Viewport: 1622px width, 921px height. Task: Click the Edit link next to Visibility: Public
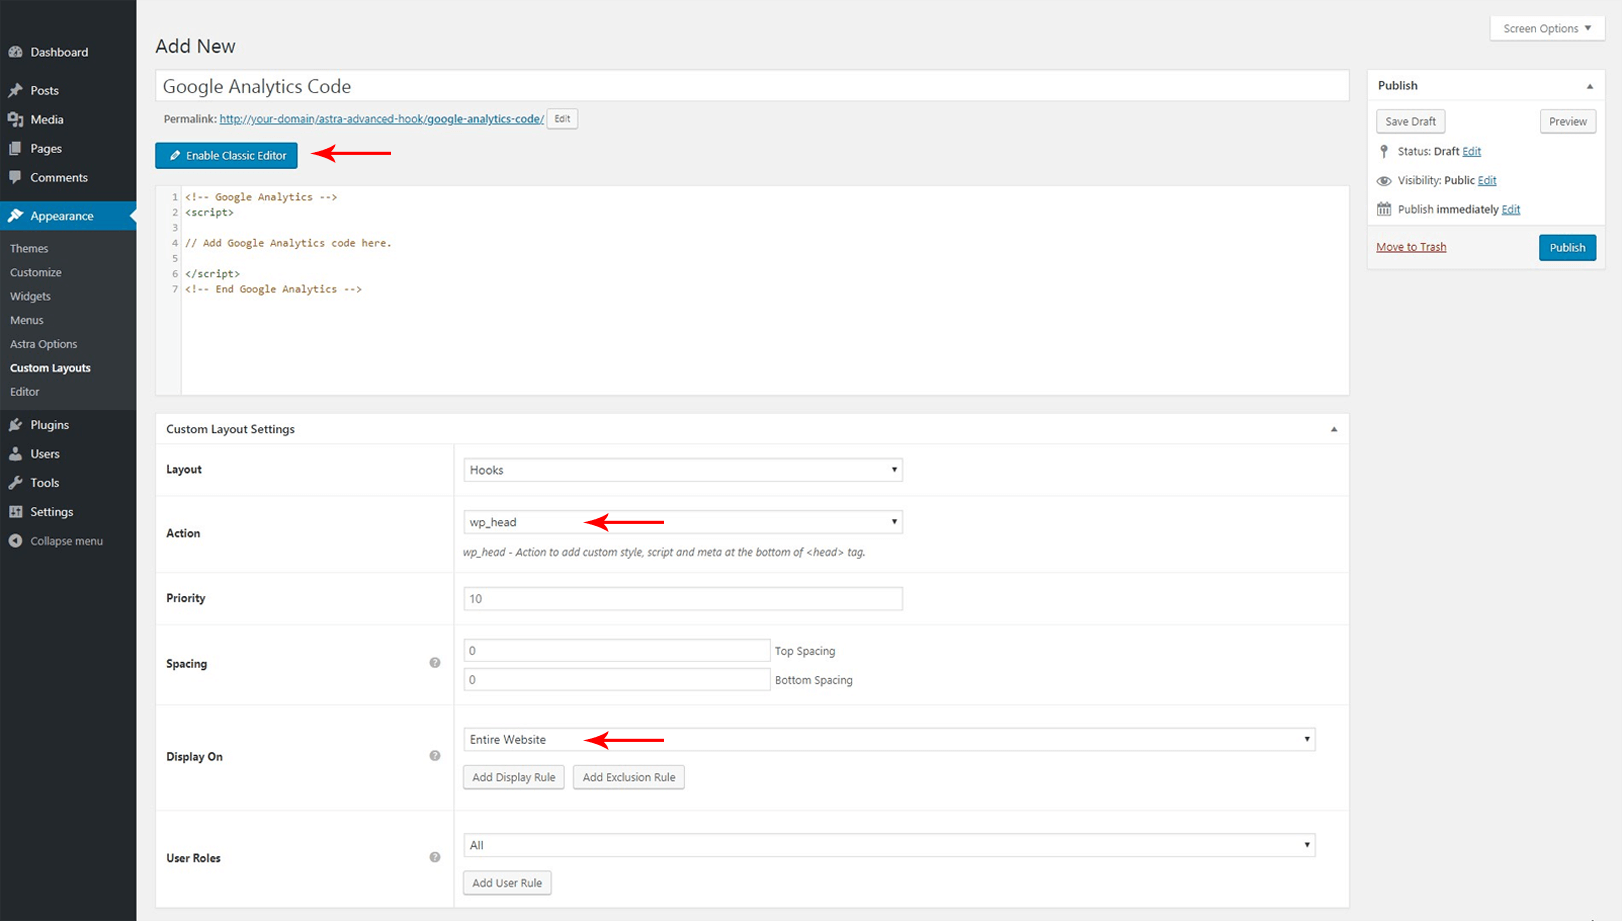1487,181
